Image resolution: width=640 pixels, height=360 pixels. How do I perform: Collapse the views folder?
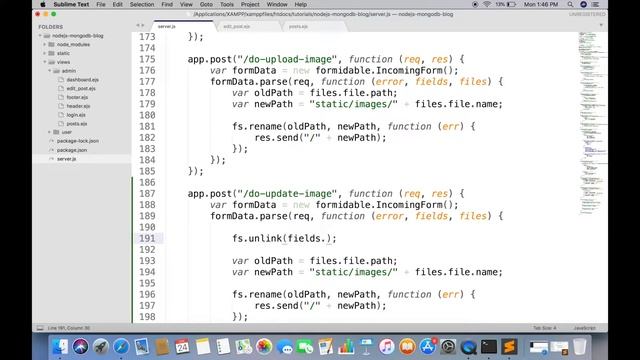tap(45, 62)
